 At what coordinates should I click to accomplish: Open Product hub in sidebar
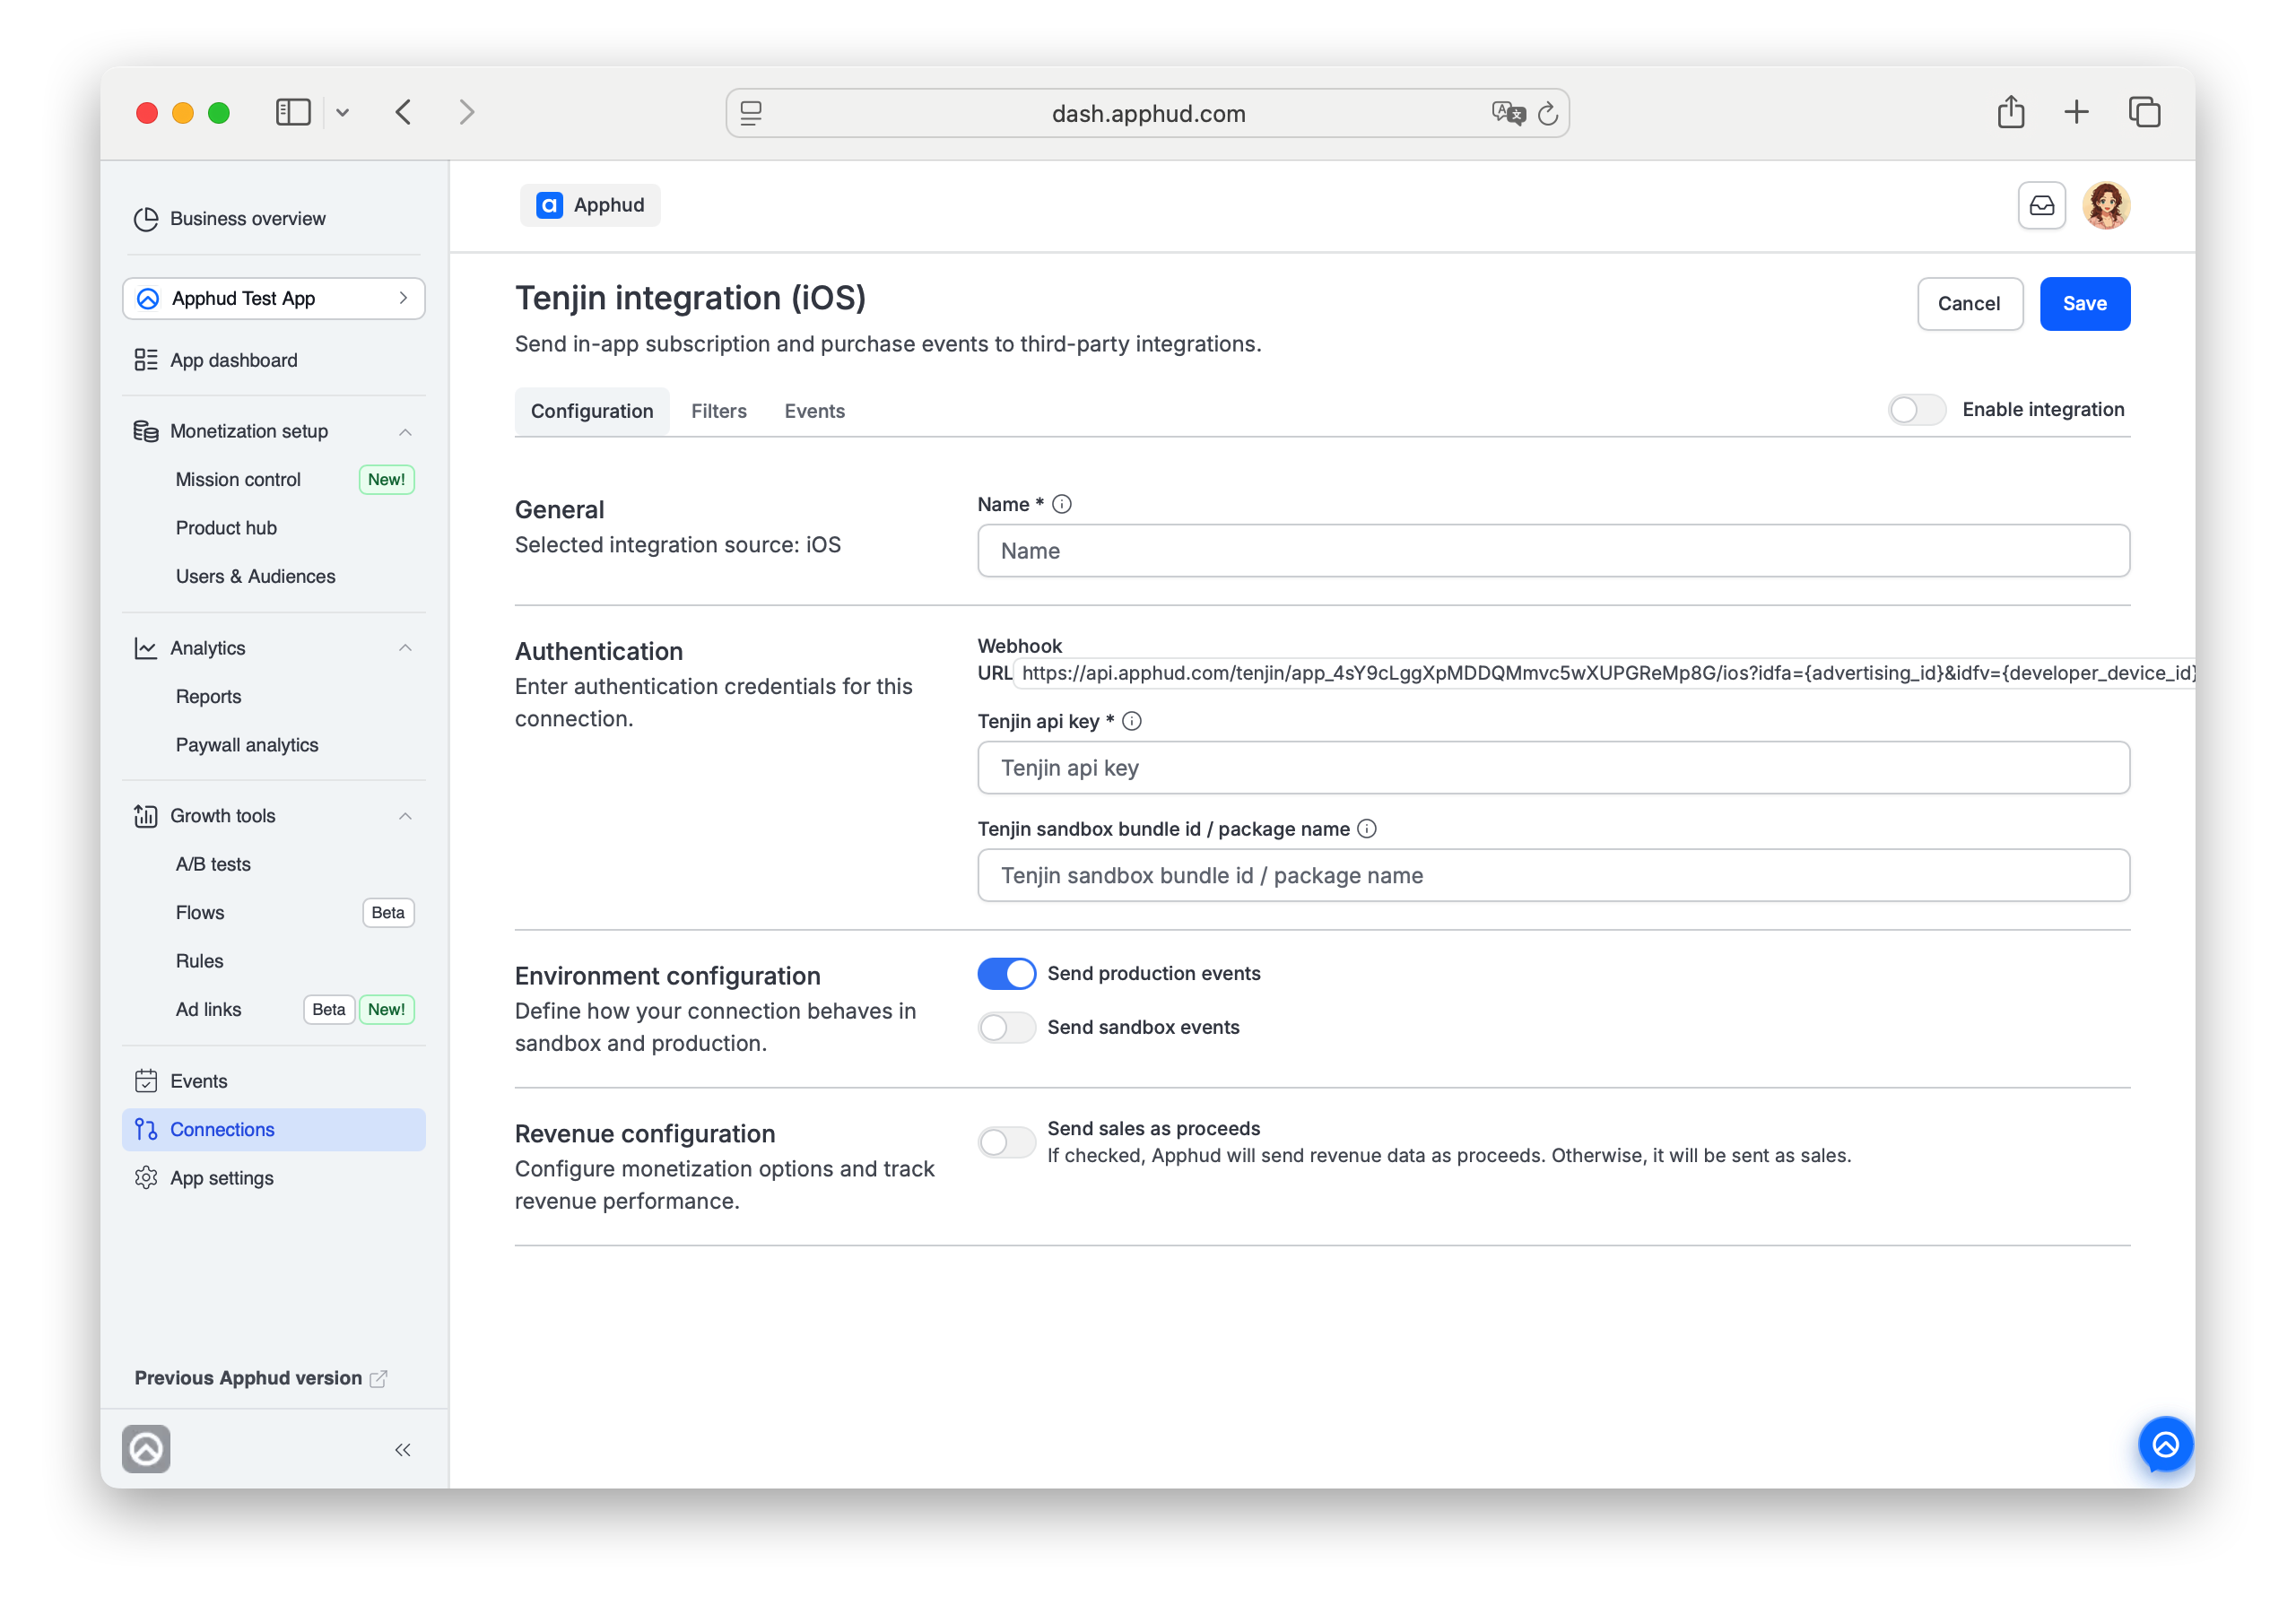[226, 528]
